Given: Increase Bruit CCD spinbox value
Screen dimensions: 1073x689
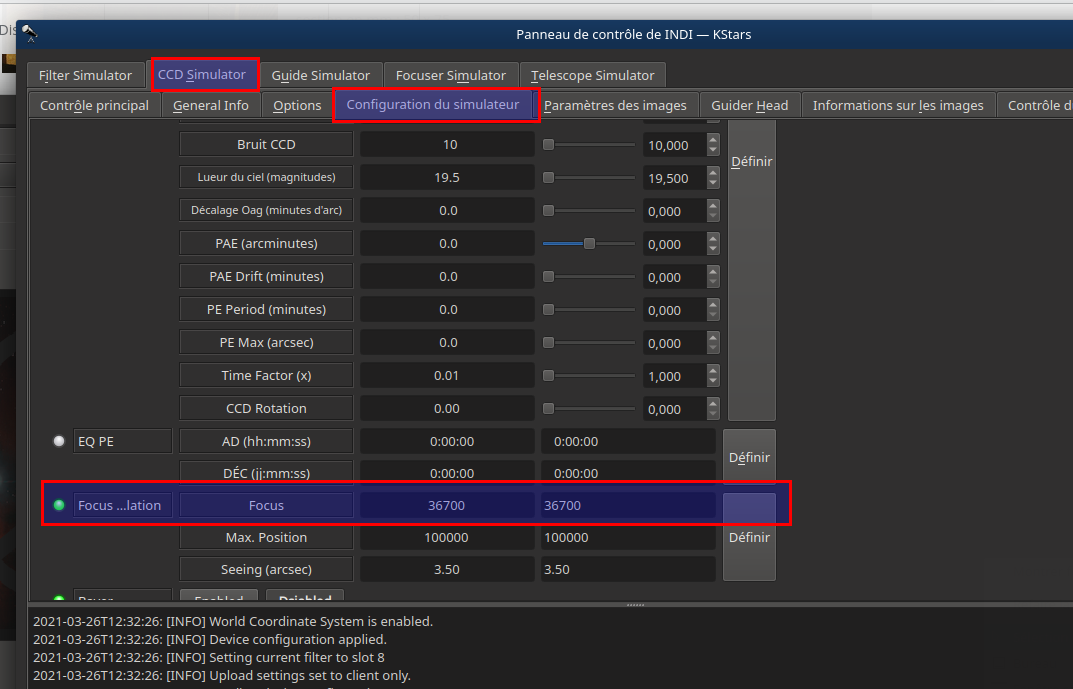Looking at the screenshot, I should [x=713, y=140].
